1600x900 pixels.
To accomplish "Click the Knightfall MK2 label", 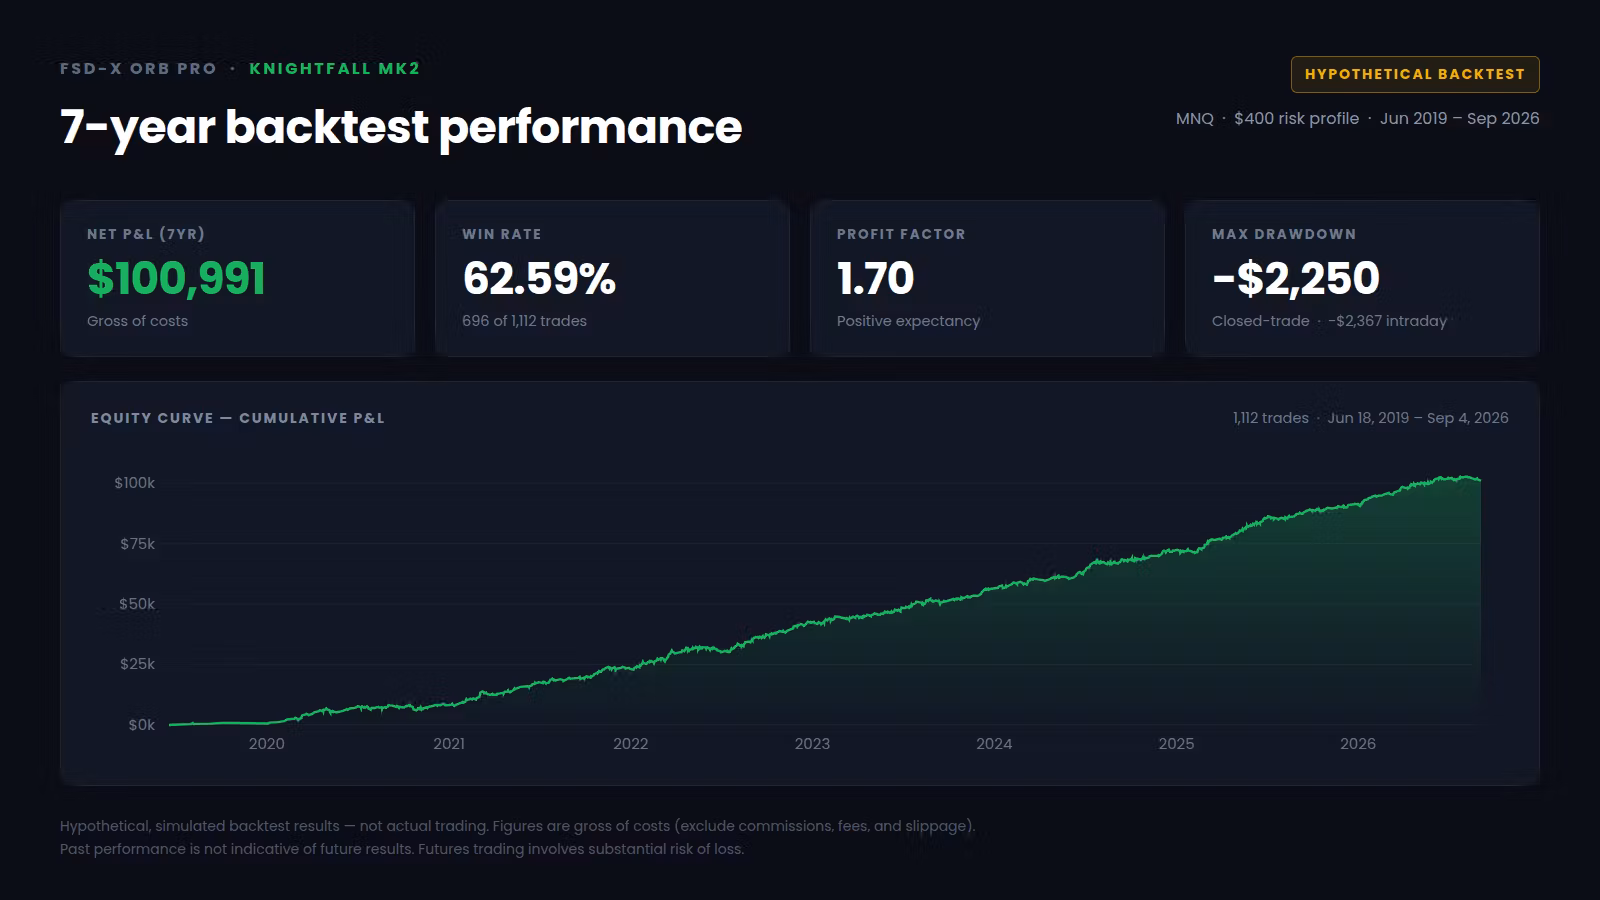I will coord(335,68).
